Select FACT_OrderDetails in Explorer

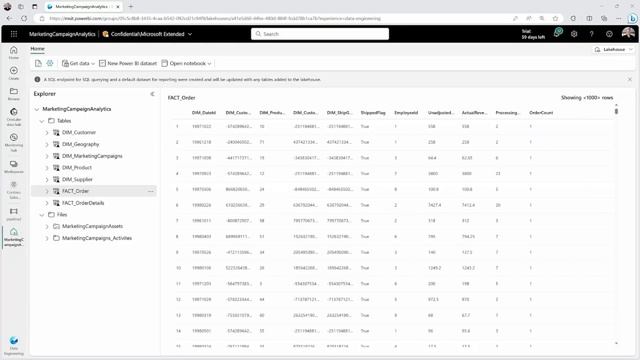[83, 203]
